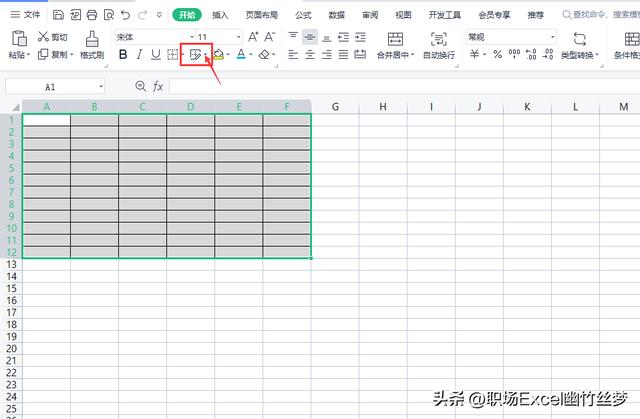Select column H header
Screen dimensions: 640x419
tap(383, 107)
